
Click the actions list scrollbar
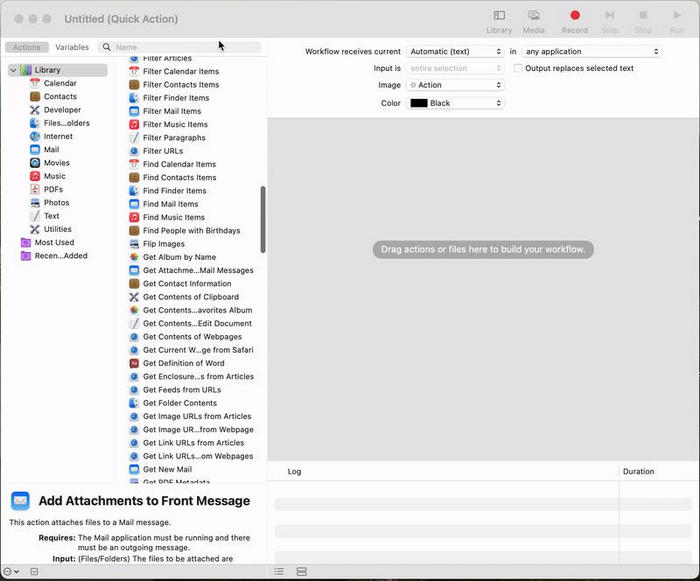tap(263, 220)
